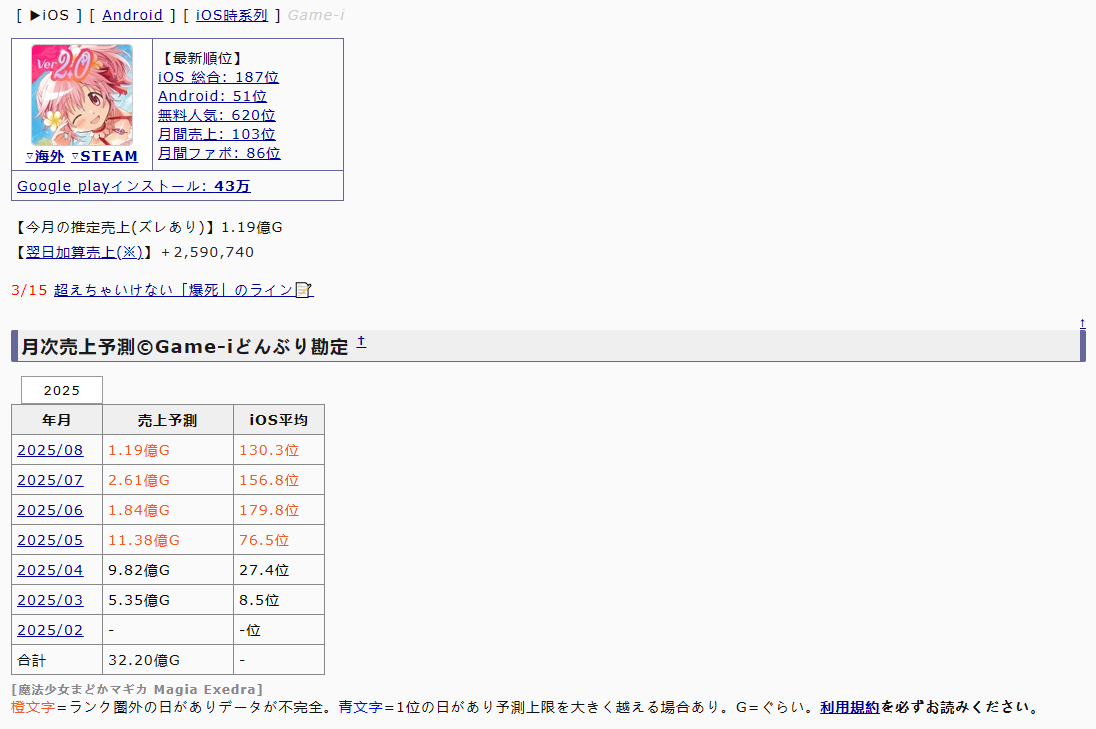Open the 2025/02 month link
Viewport: 1096px width, 729px height.
click(x=50, y=630)
